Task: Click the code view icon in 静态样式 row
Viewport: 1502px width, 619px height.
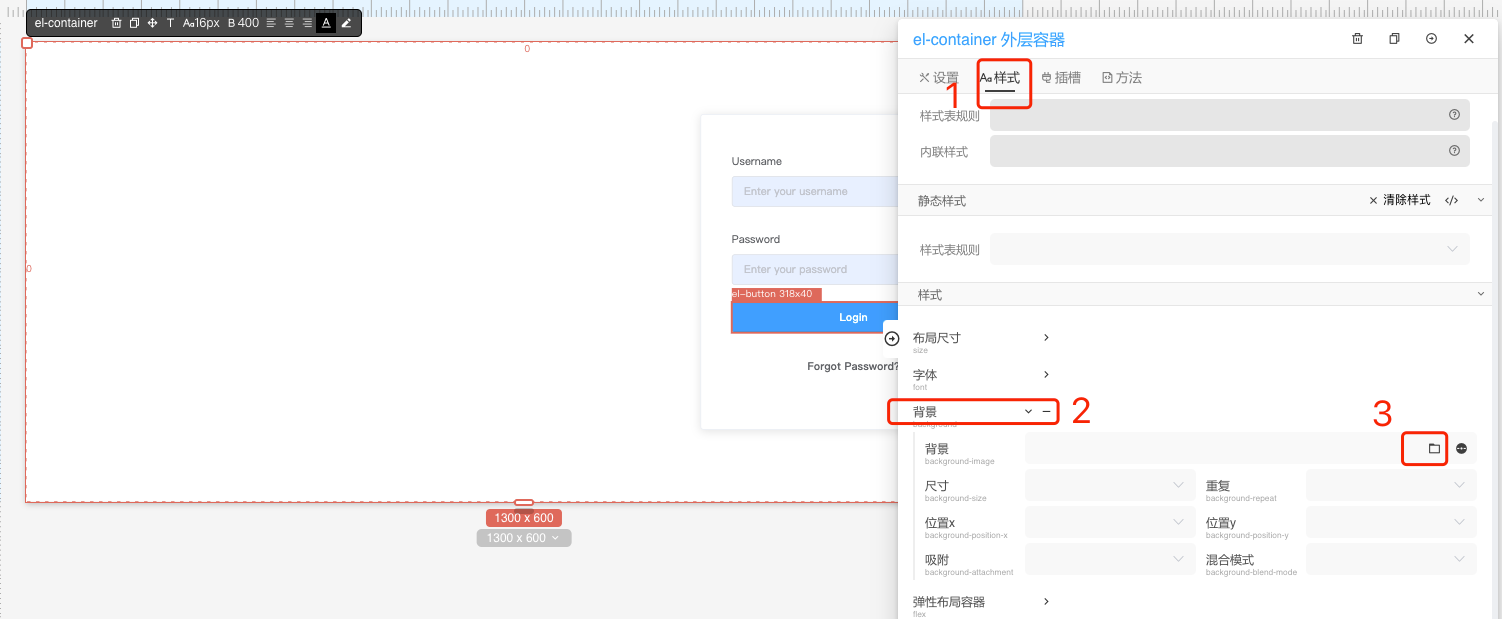Action: [1451, 201]
